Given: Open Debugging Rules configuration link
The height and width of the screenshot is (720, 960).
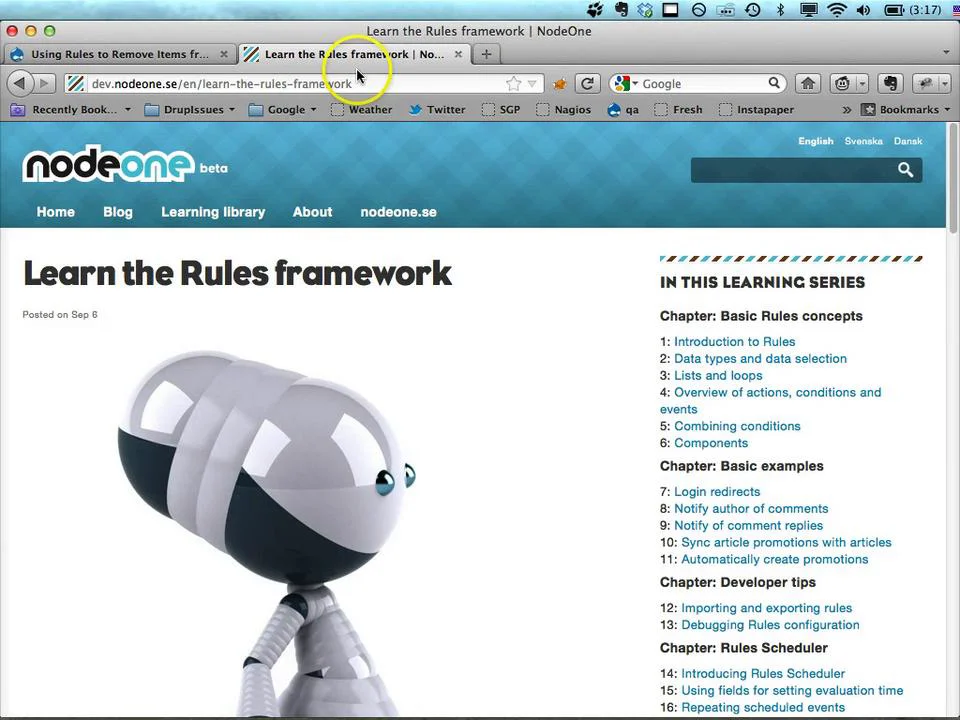Looking at the screenshot, I should pyautogui.click(x=770, y=625).
